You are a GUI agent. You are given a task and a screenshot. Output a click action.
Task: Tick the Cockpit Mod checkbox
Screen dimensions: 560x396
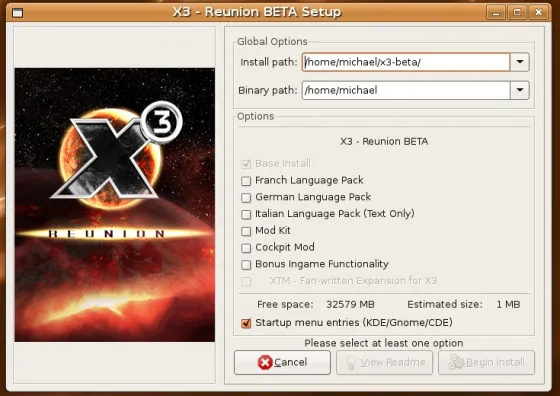click(246, 248)
